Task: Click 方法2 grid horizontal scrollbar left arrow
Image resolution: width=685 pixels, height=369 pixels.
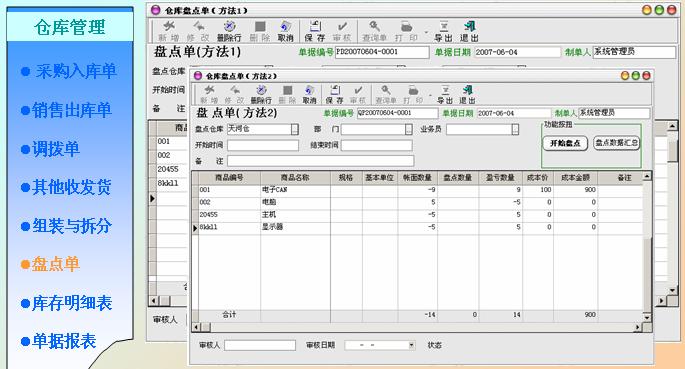Action: 196,327
